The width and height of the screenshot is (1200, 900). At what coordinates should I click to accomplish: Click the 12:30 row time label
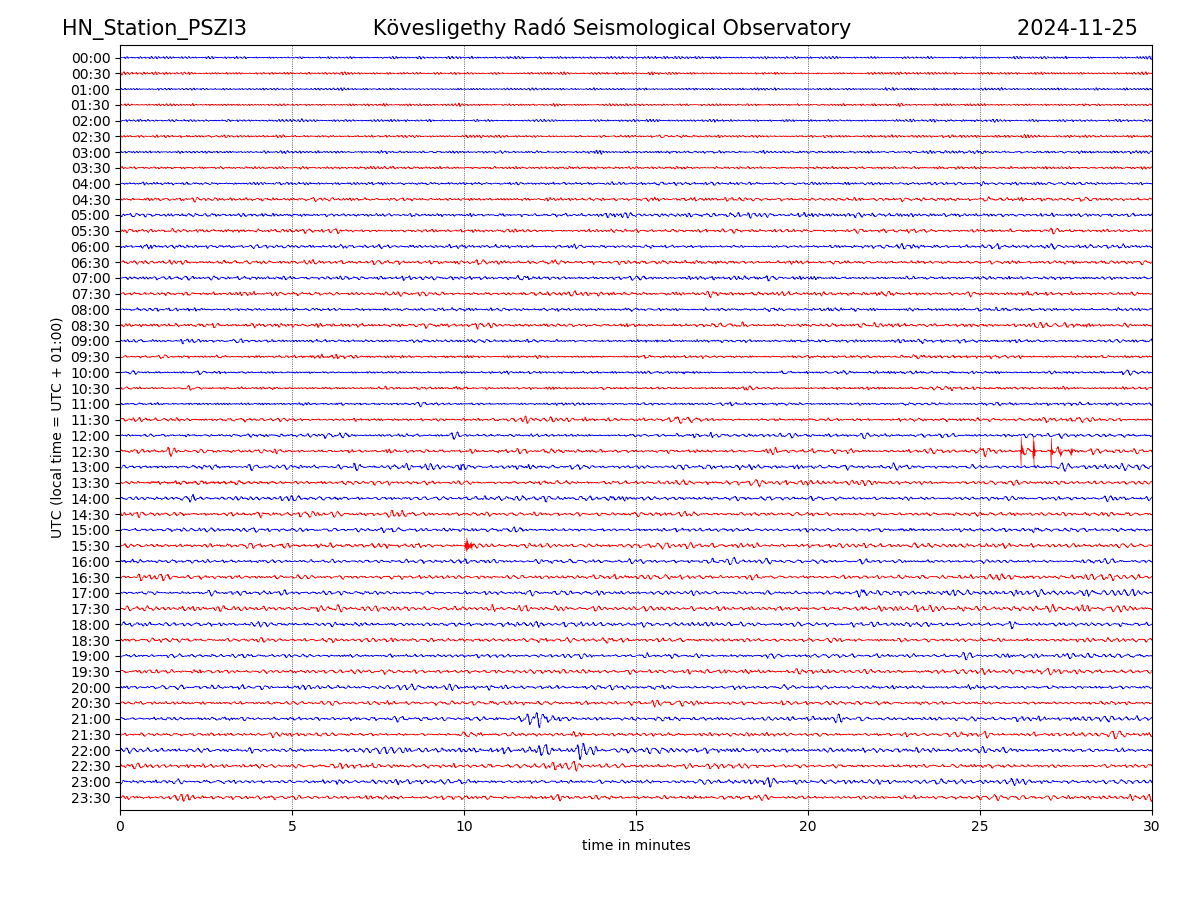coord(90,452)
